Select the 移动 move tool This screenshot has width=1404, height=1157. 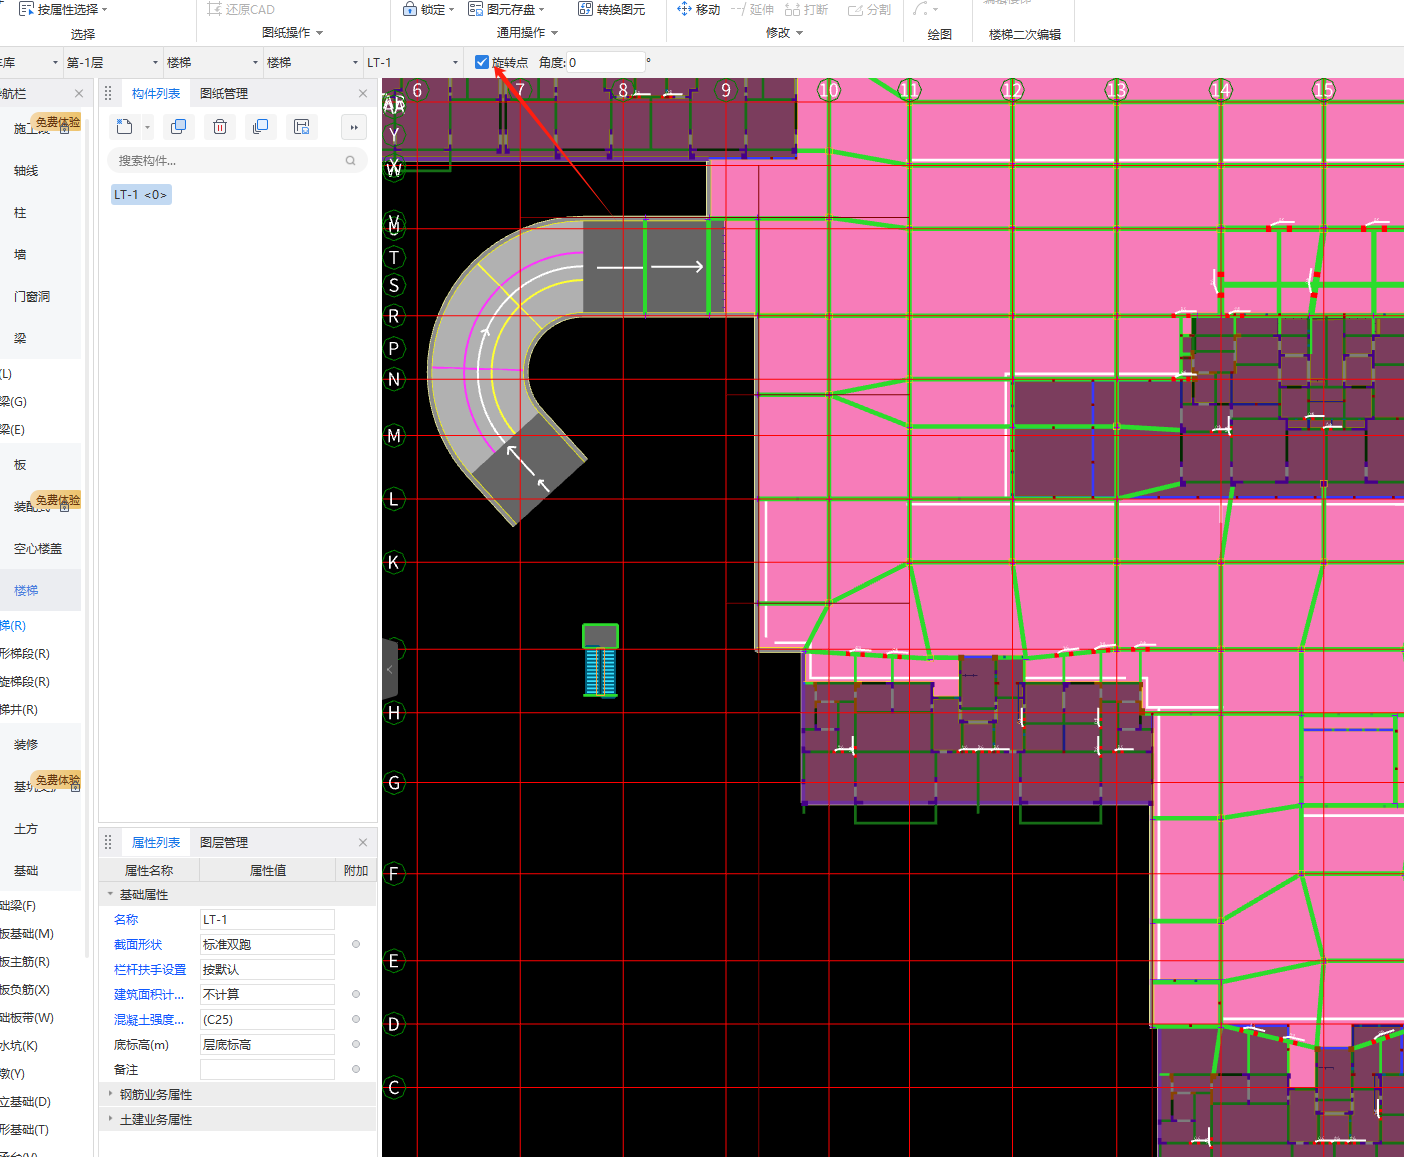click(699, 9)
